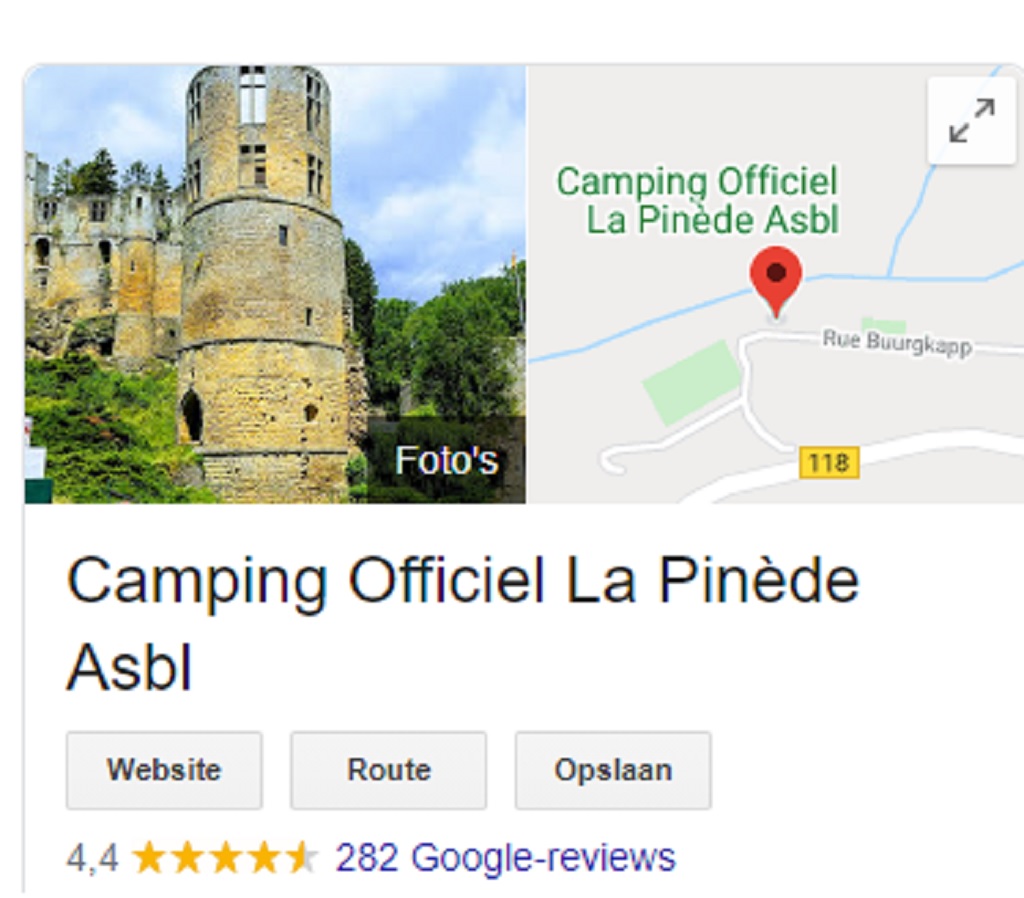The width and height of the screenshot is (1024, 898).
Task: Open the campsite Website button
Action: tap(164, 770)
